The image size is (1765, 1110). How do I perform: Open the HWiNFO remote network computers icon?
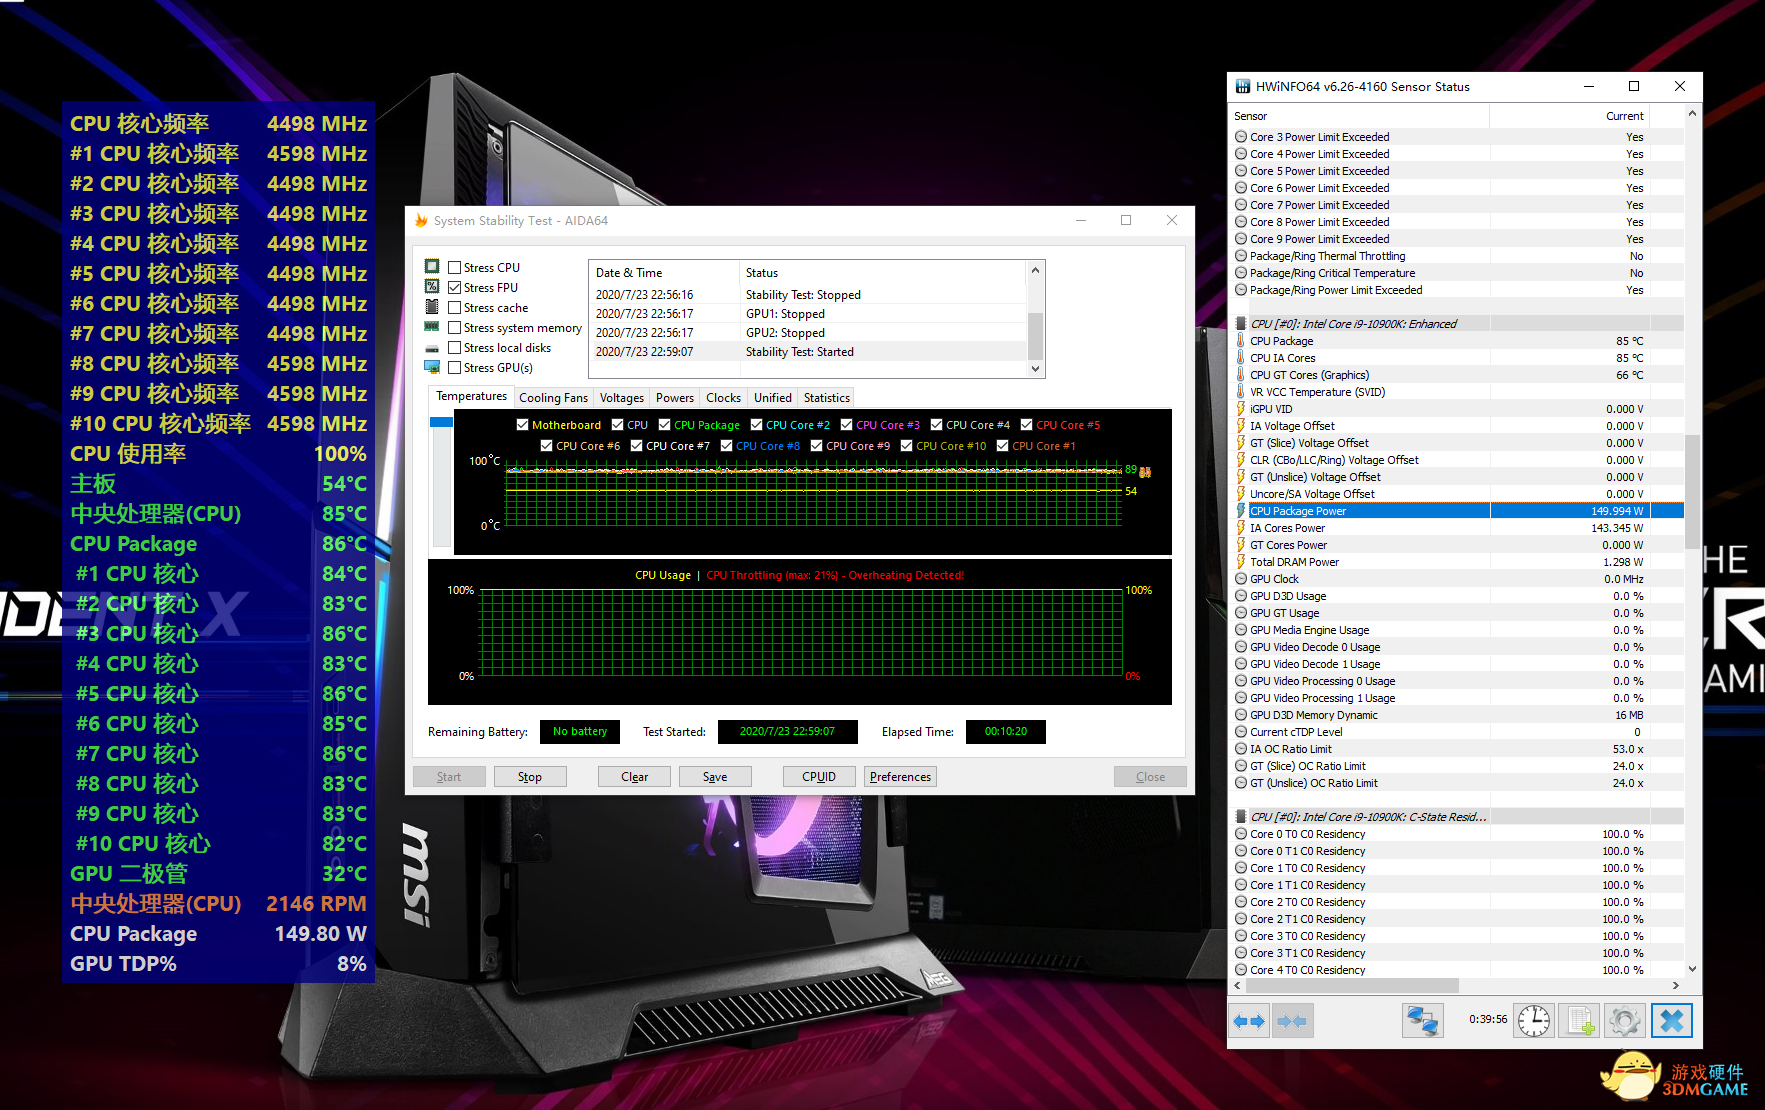click(1422, 1021)
